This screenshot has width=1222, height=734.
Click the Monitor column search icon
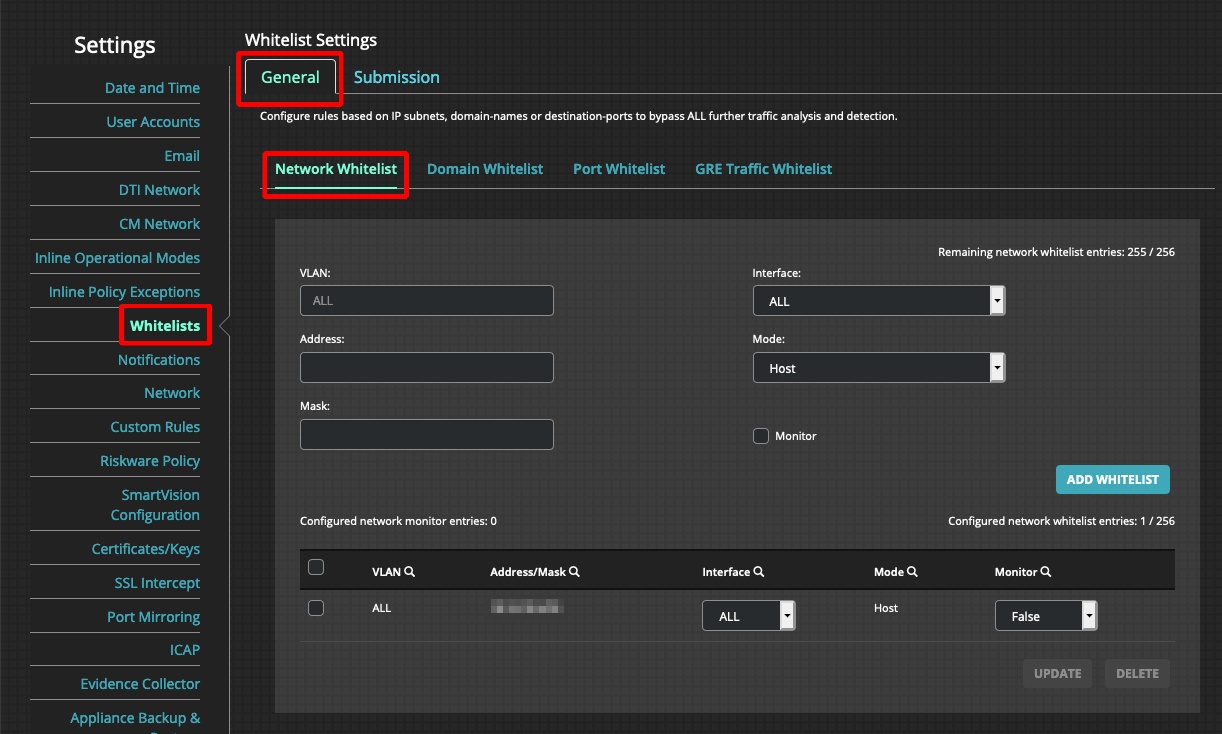tap(1046, 571)
